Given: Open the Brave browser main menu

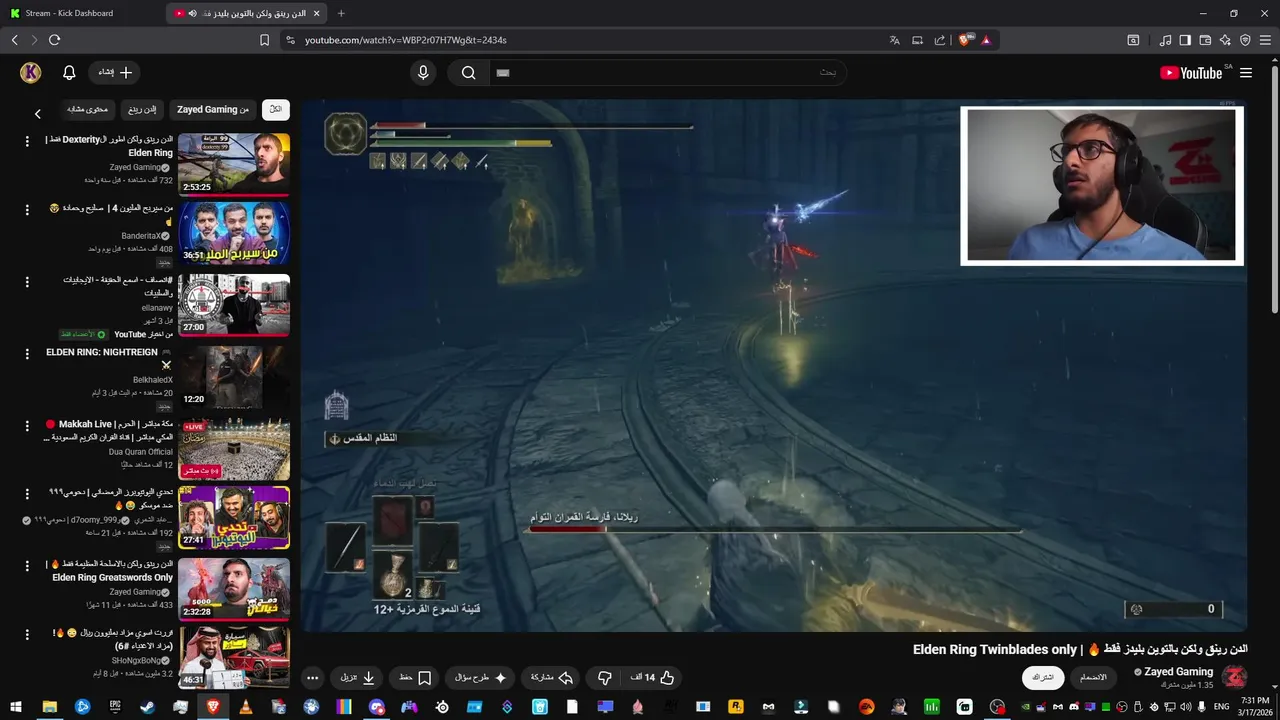Looking at the screenshot, I should pos(1266,40).
